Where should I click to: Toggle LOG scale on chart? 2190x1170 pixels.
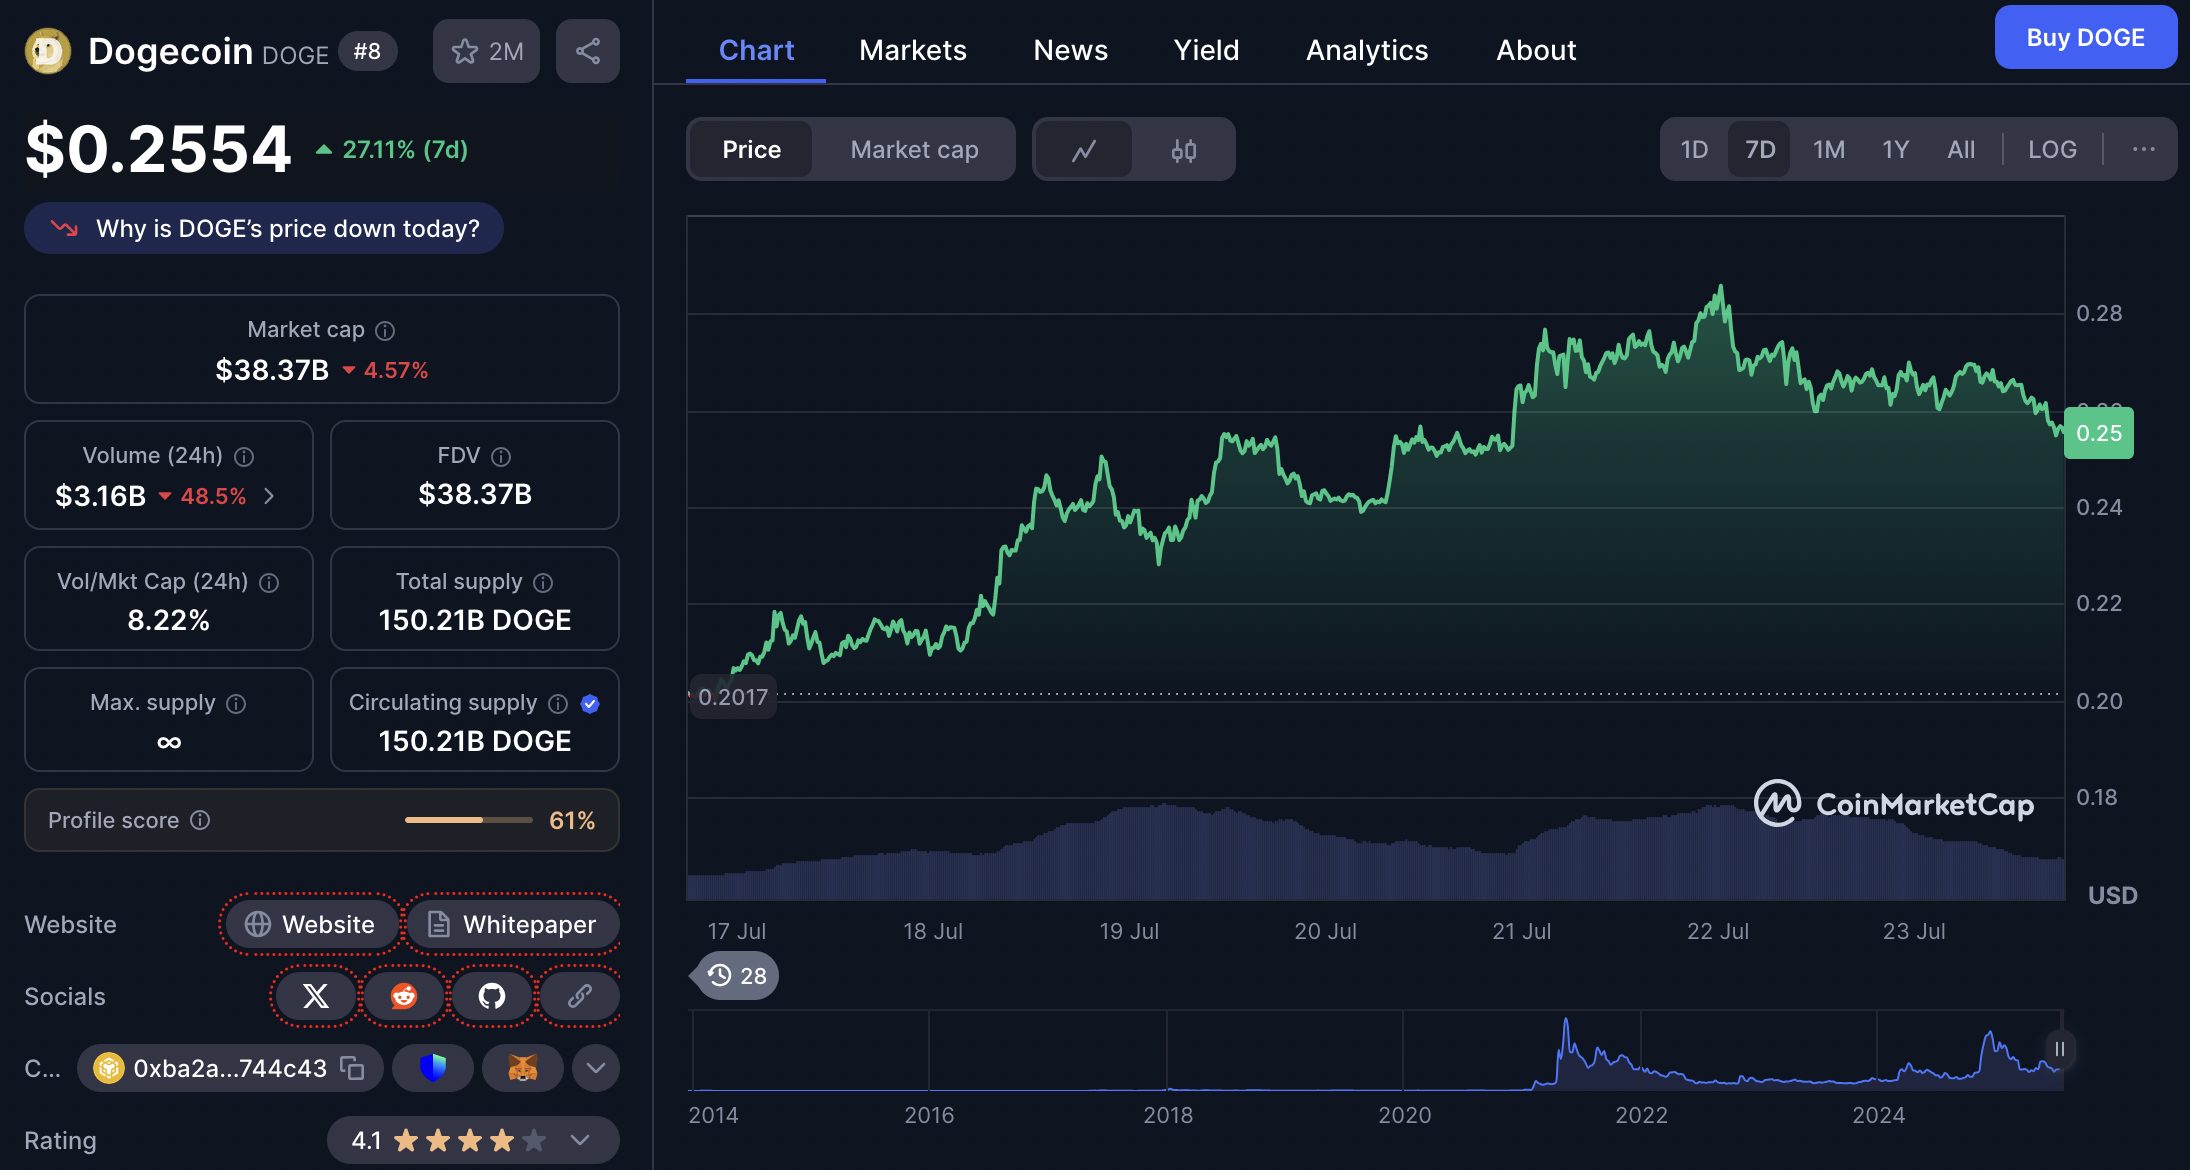(2052, 149)
